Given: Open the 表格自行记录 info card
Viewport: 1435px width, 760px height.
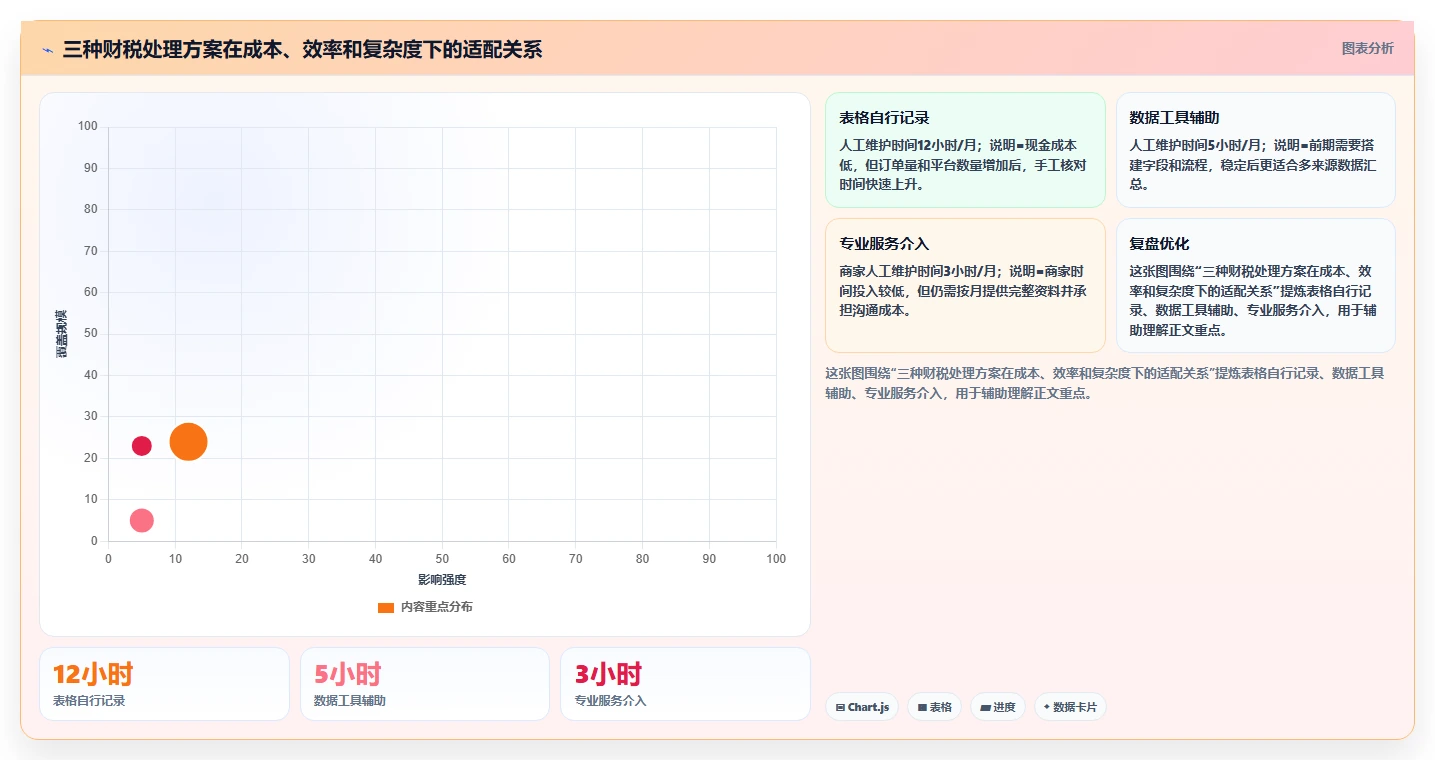Looking at the screenshot, I should click(965, 150).
